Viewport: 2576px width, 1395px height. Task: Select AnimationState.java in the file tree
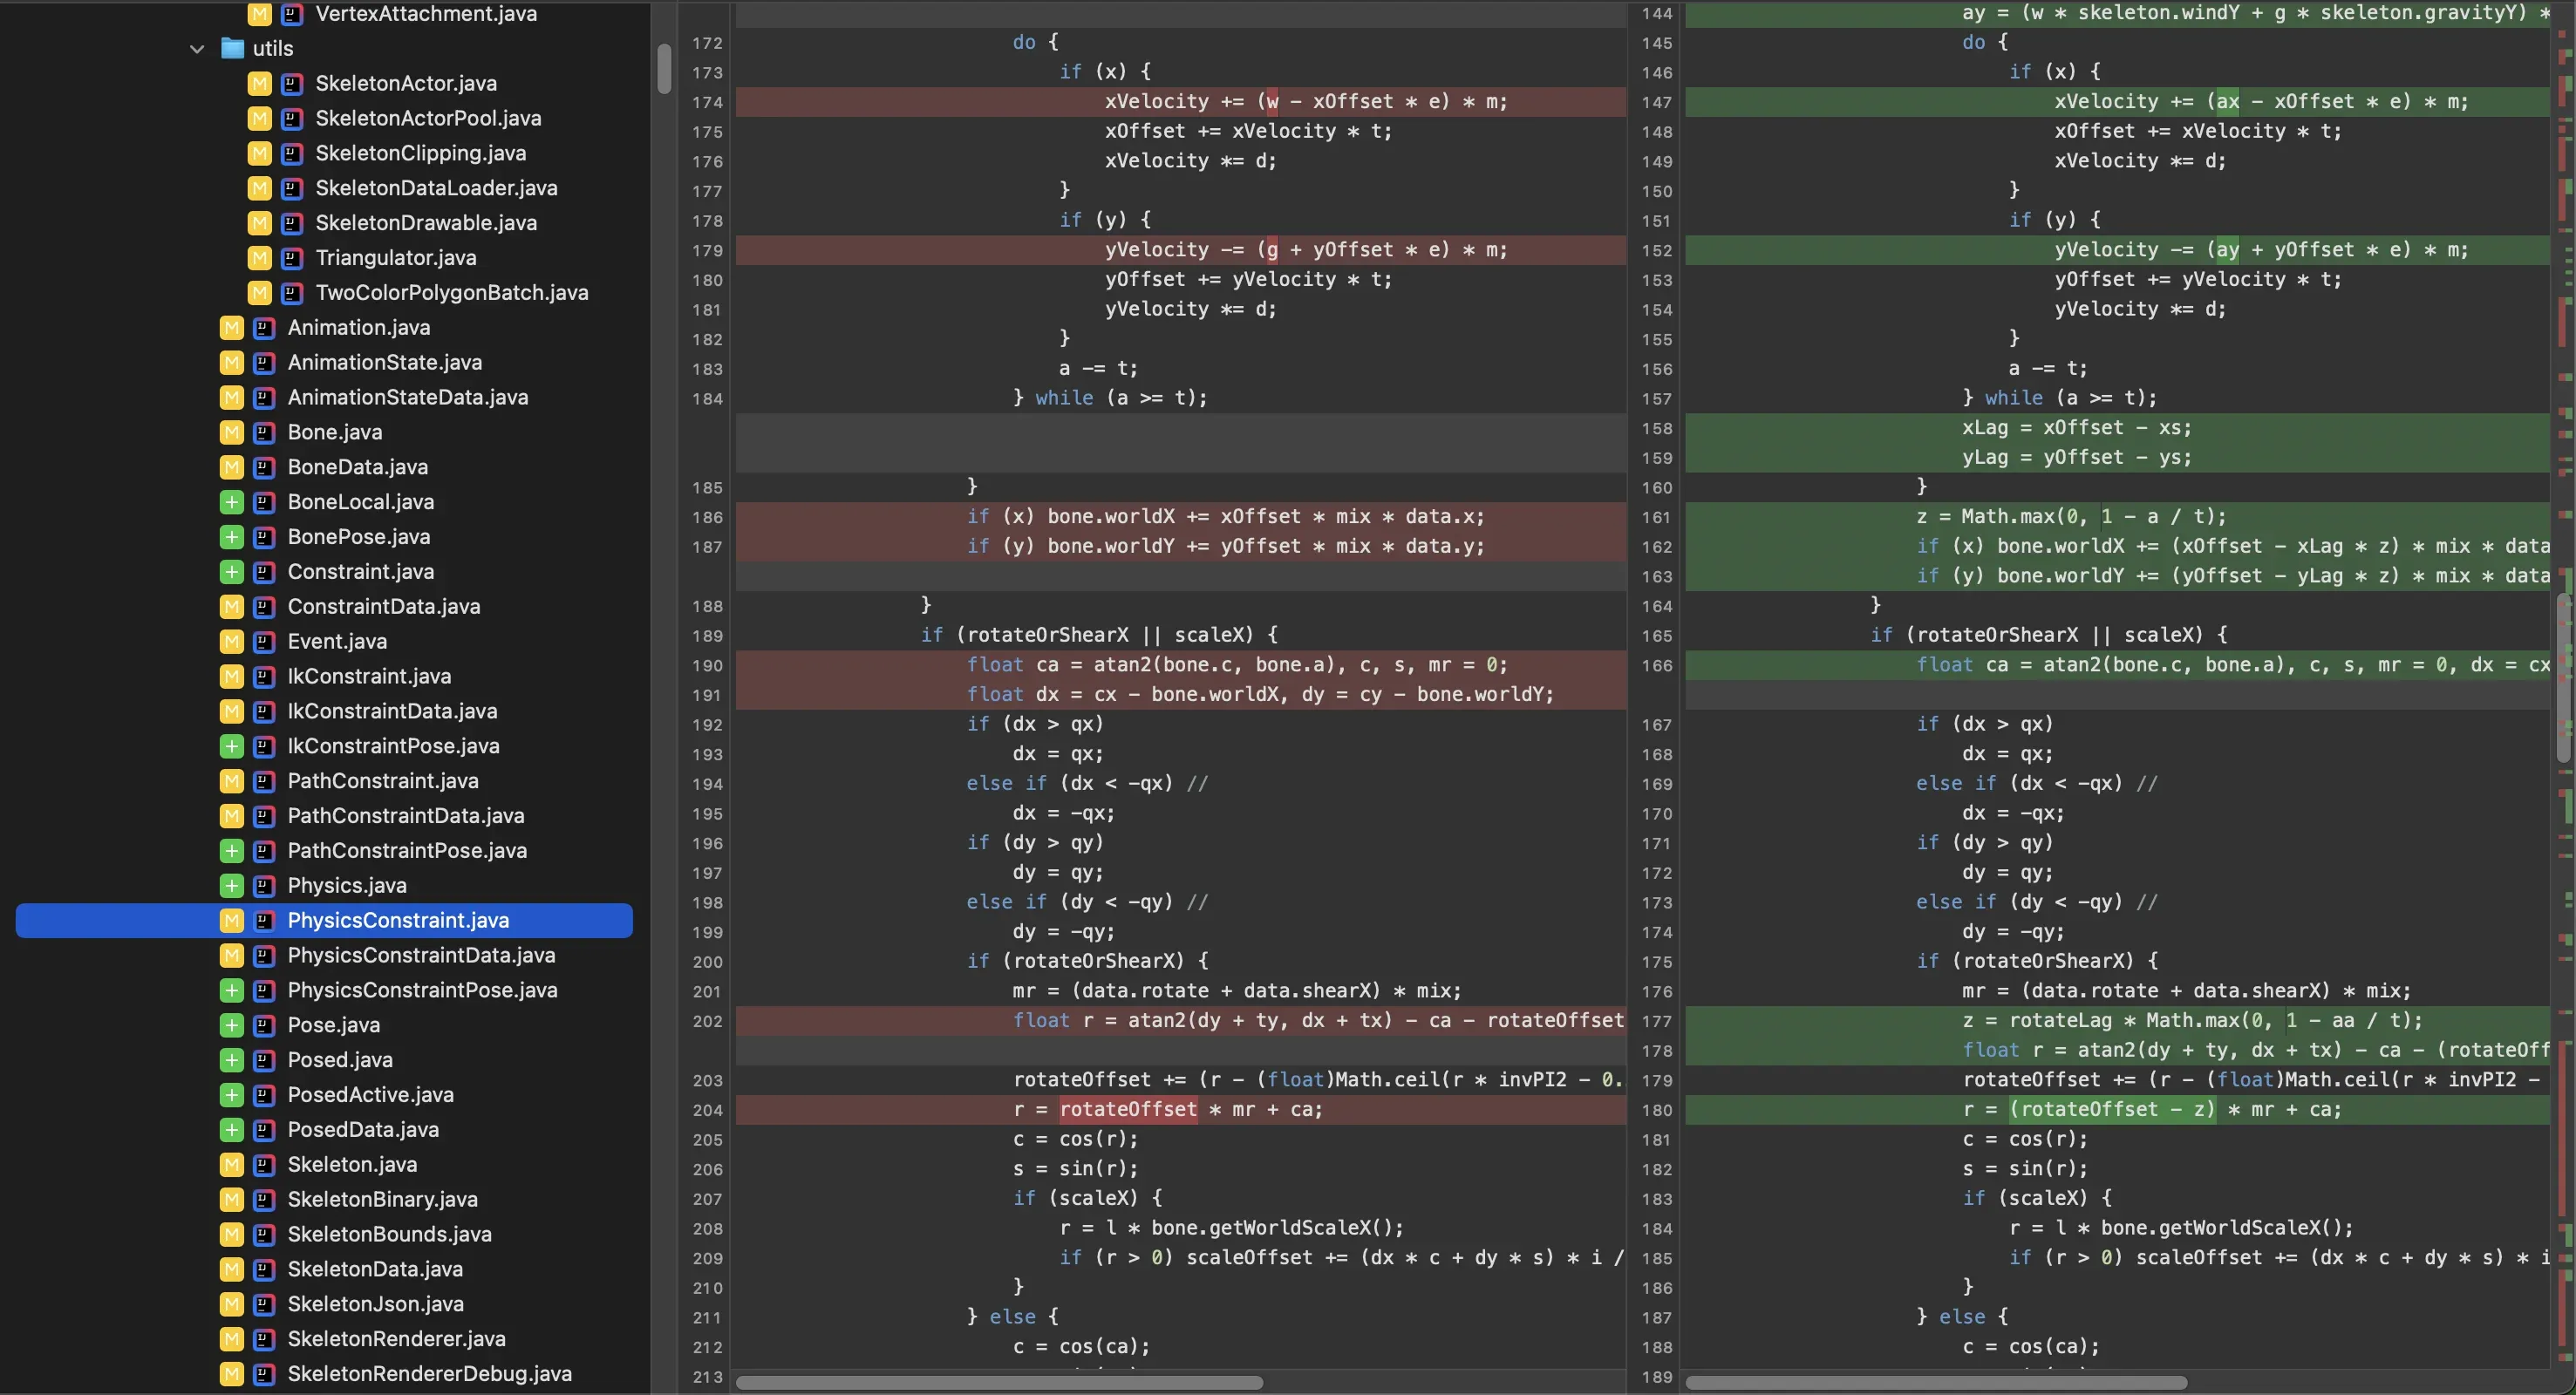click(385, 362)
